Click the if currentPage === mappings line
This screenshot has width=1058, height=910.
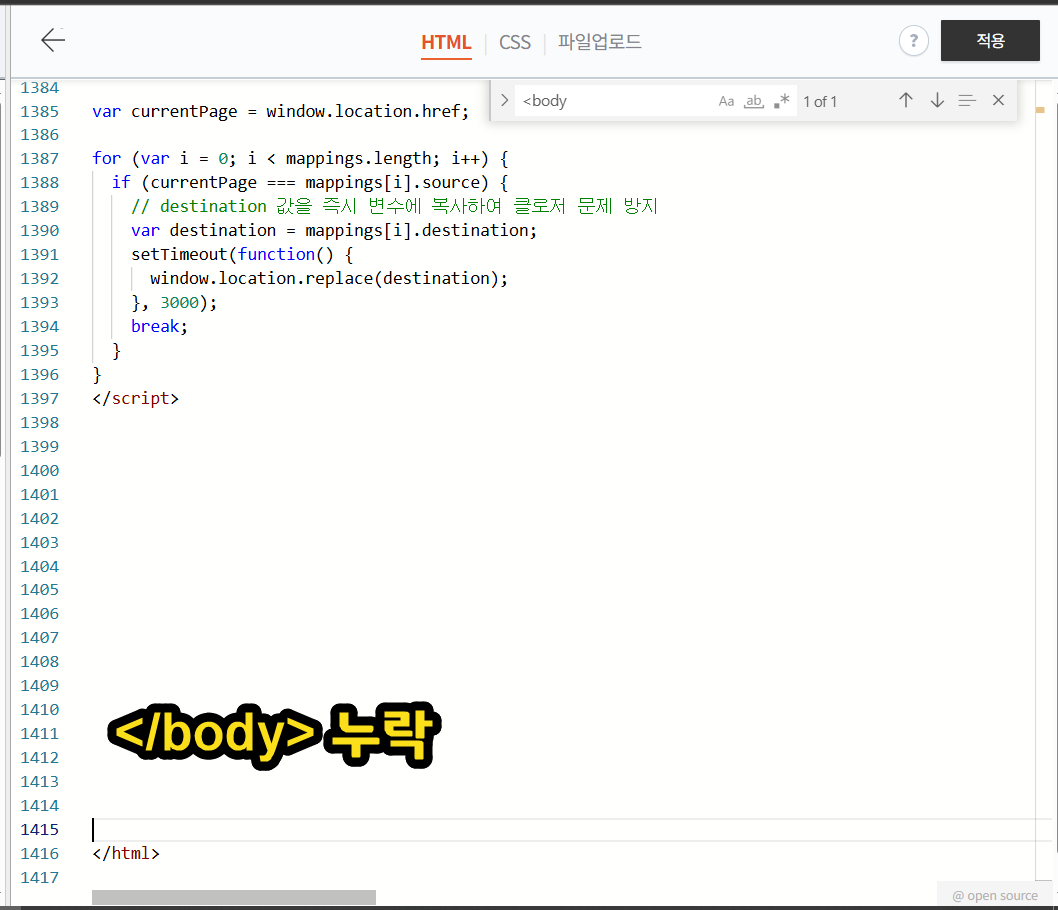(x=310, y=183)
